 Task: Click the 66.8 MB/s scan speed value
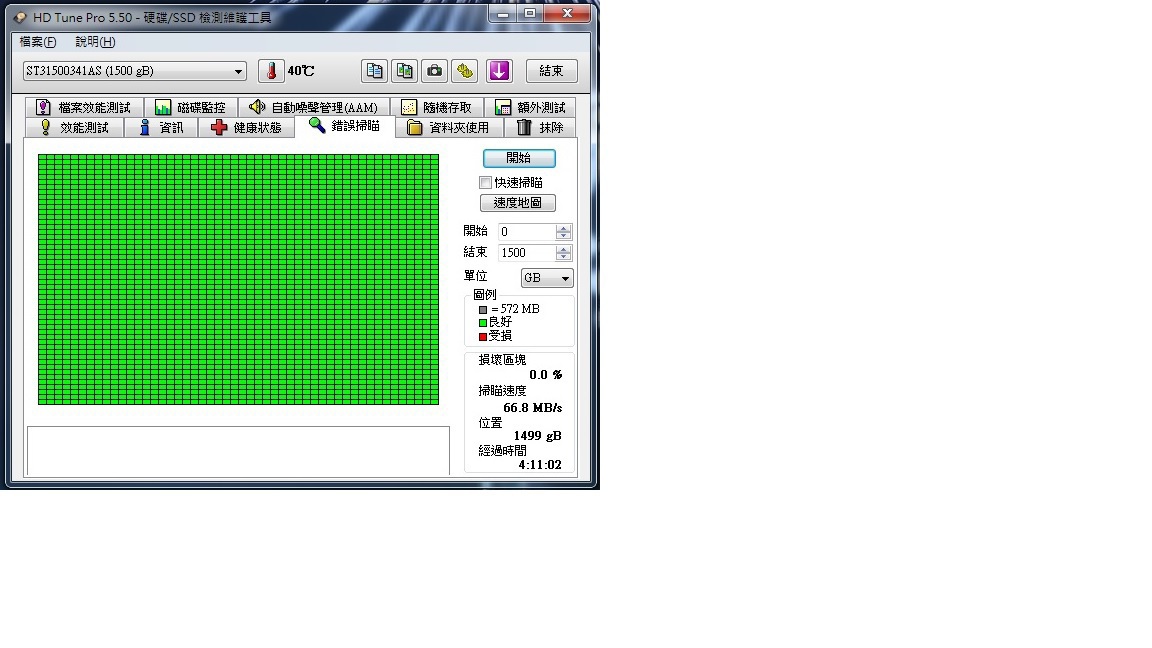(533, 408)
